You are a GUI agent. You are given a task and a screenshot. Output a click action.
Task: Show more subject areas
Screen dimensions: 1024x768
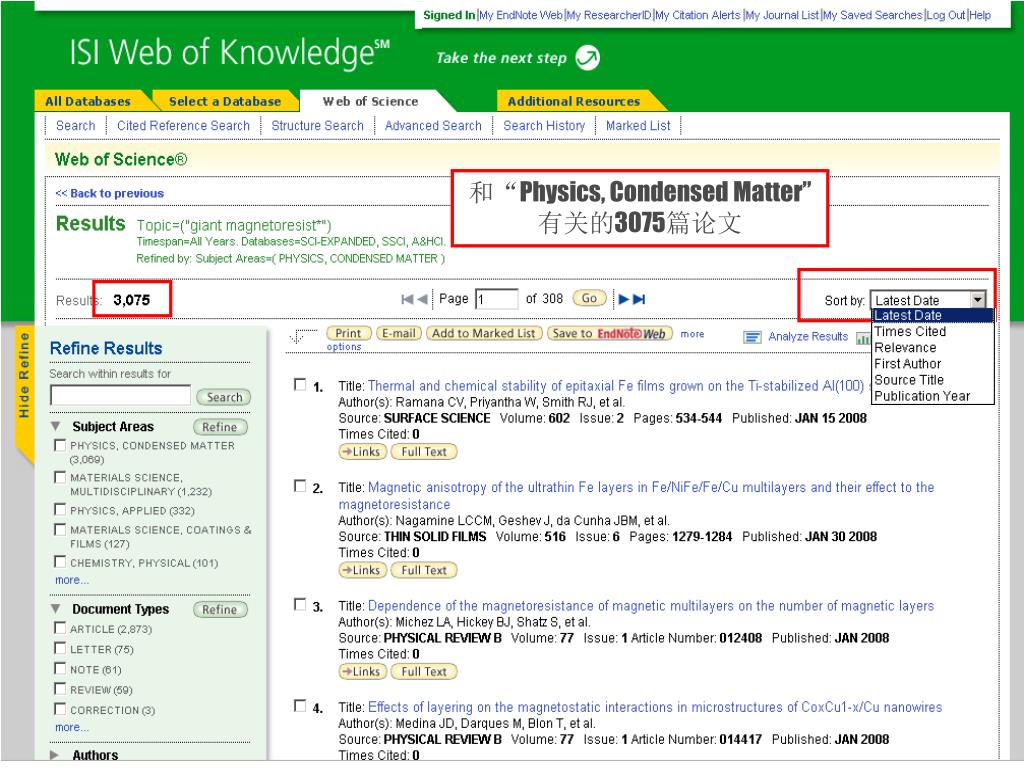coord(72,580)
